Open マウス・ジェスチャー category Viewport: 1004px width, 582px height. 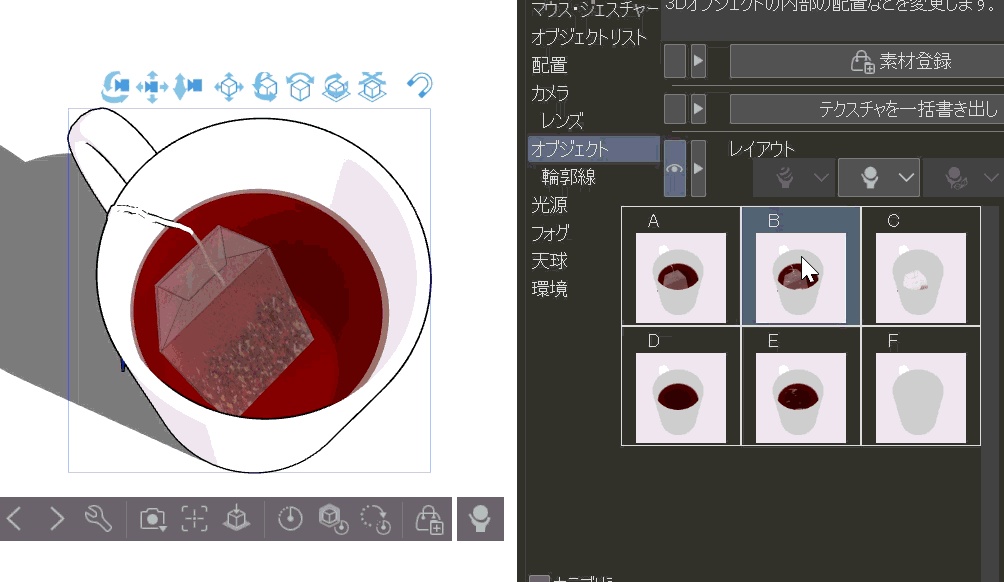point(594,10)
